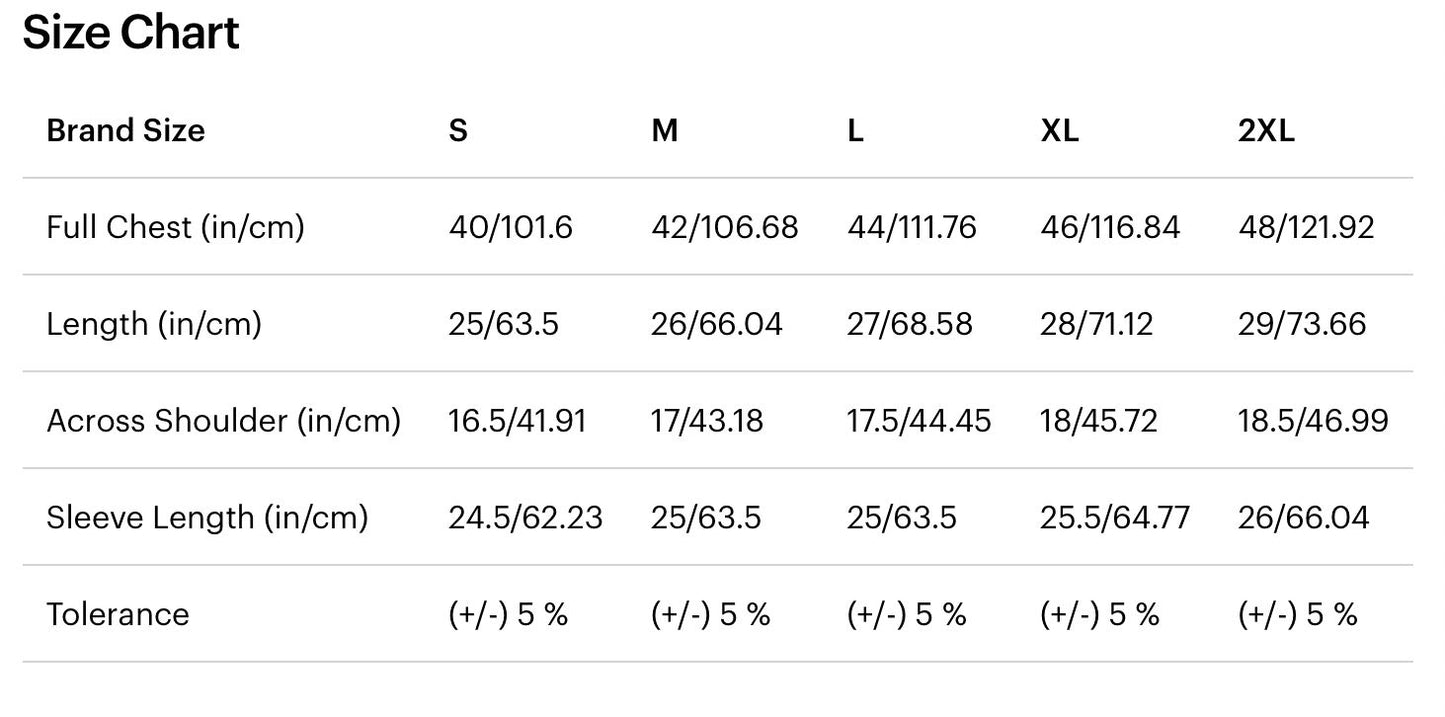Image resolution: width=1445 pixels, height=717 pixels.
Task: Click the 40/101.6 chest value
Action: click(x=510, y=227)
